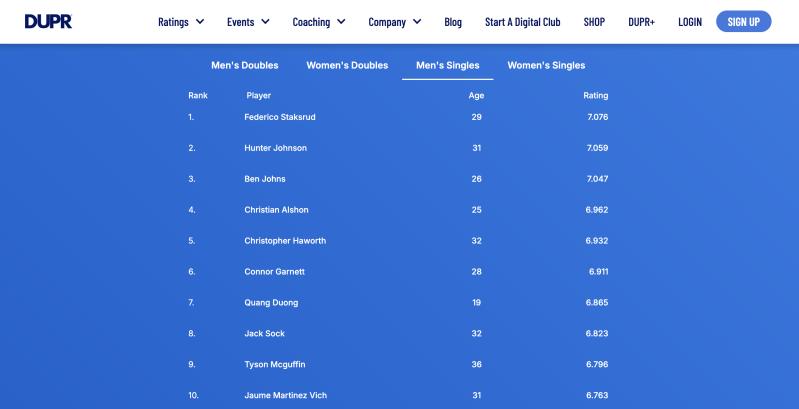Open the Company menu label
Screen dimensions: 799x409
tap(387, 22)
